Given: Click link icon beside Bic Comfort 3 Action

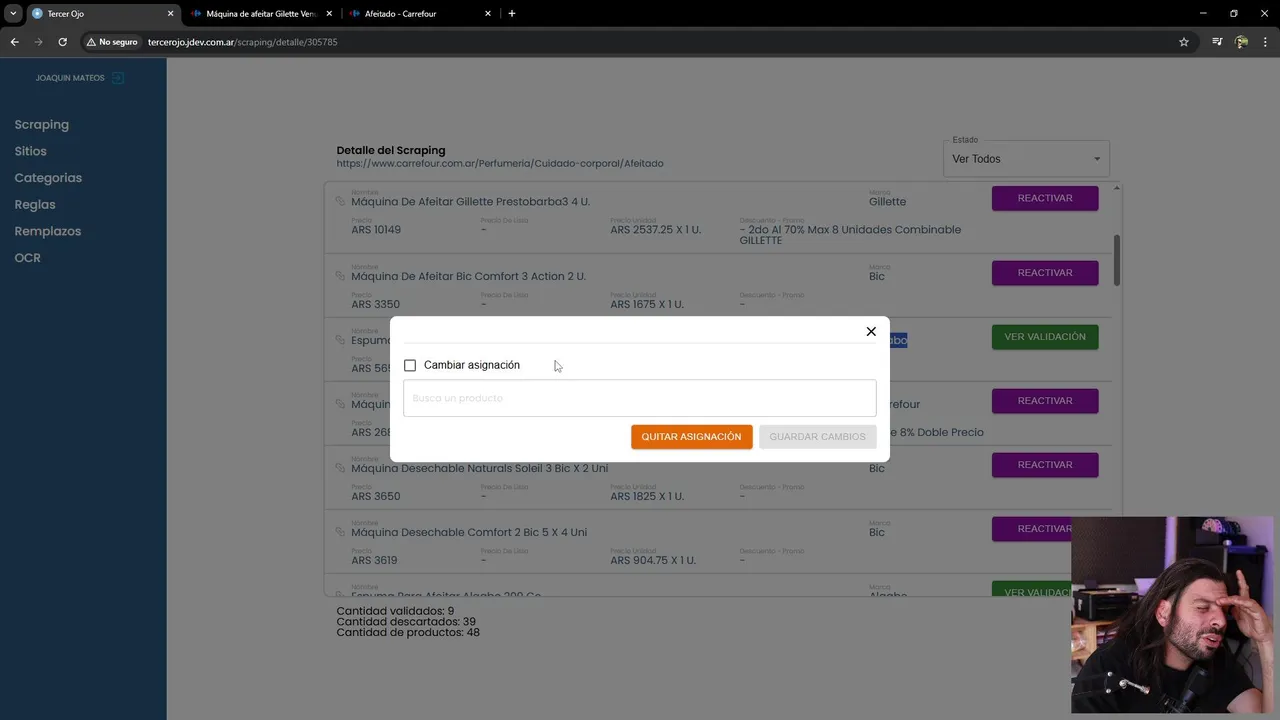Looking at the screenshot, I should (340, 276).
